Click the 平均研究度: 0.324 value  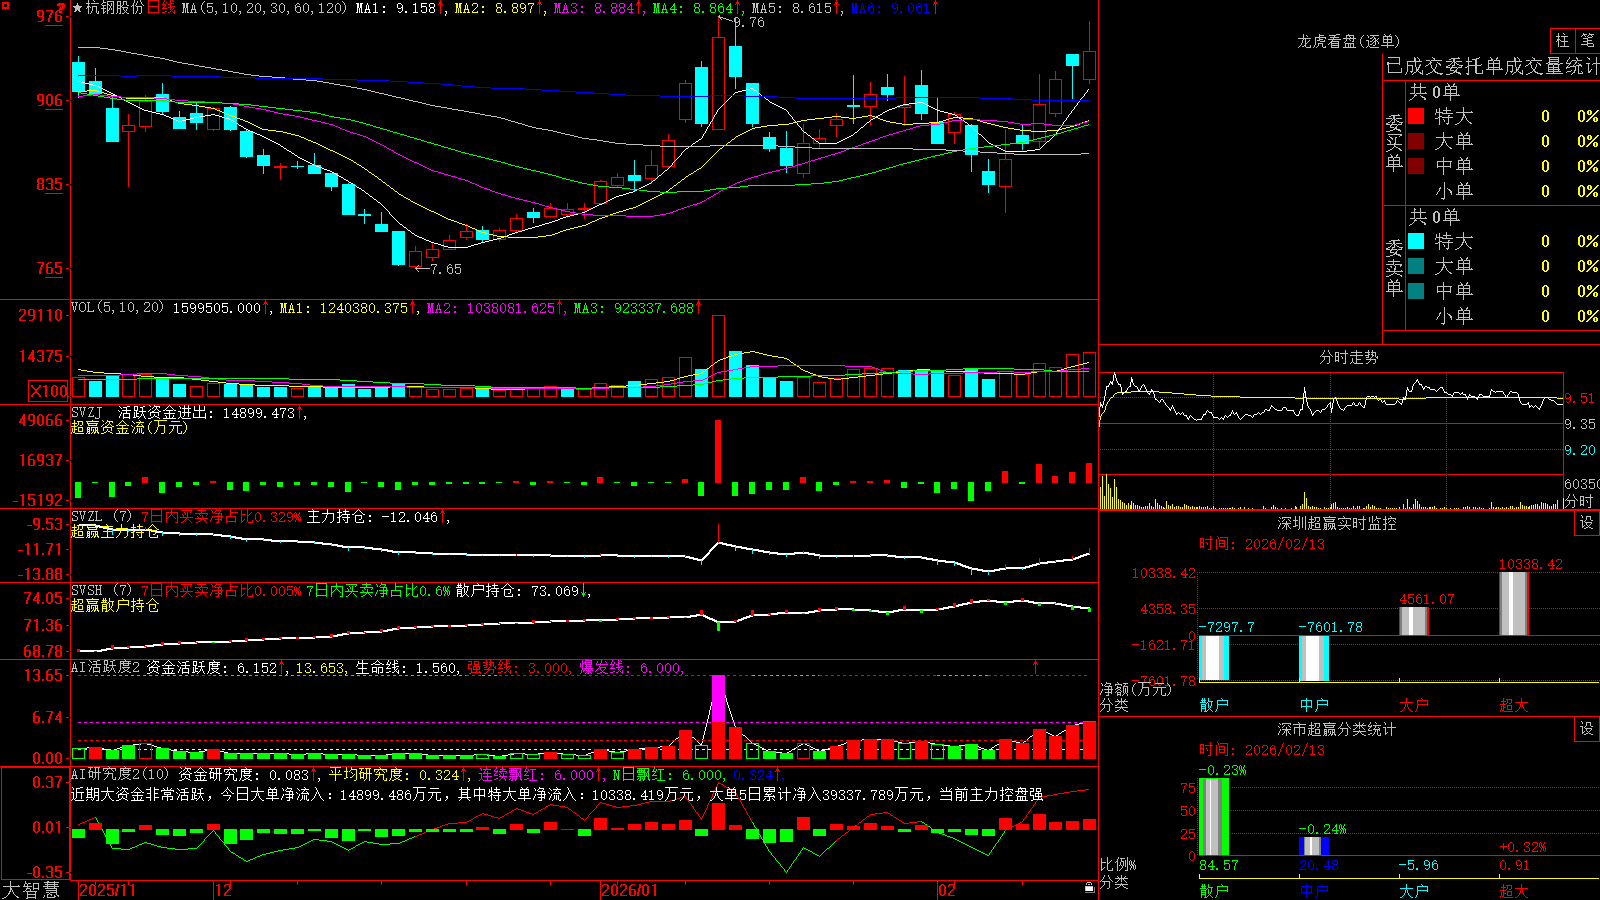tap(395, 774)
